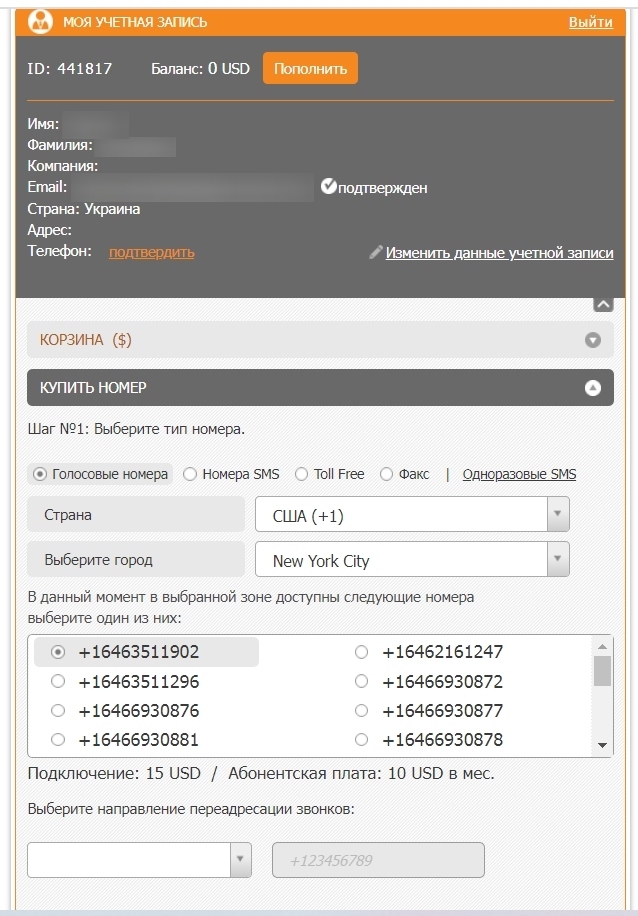
Task: Expand the Корзина section arrow icon
Action: pyautogui.click(x=593, y=340)
